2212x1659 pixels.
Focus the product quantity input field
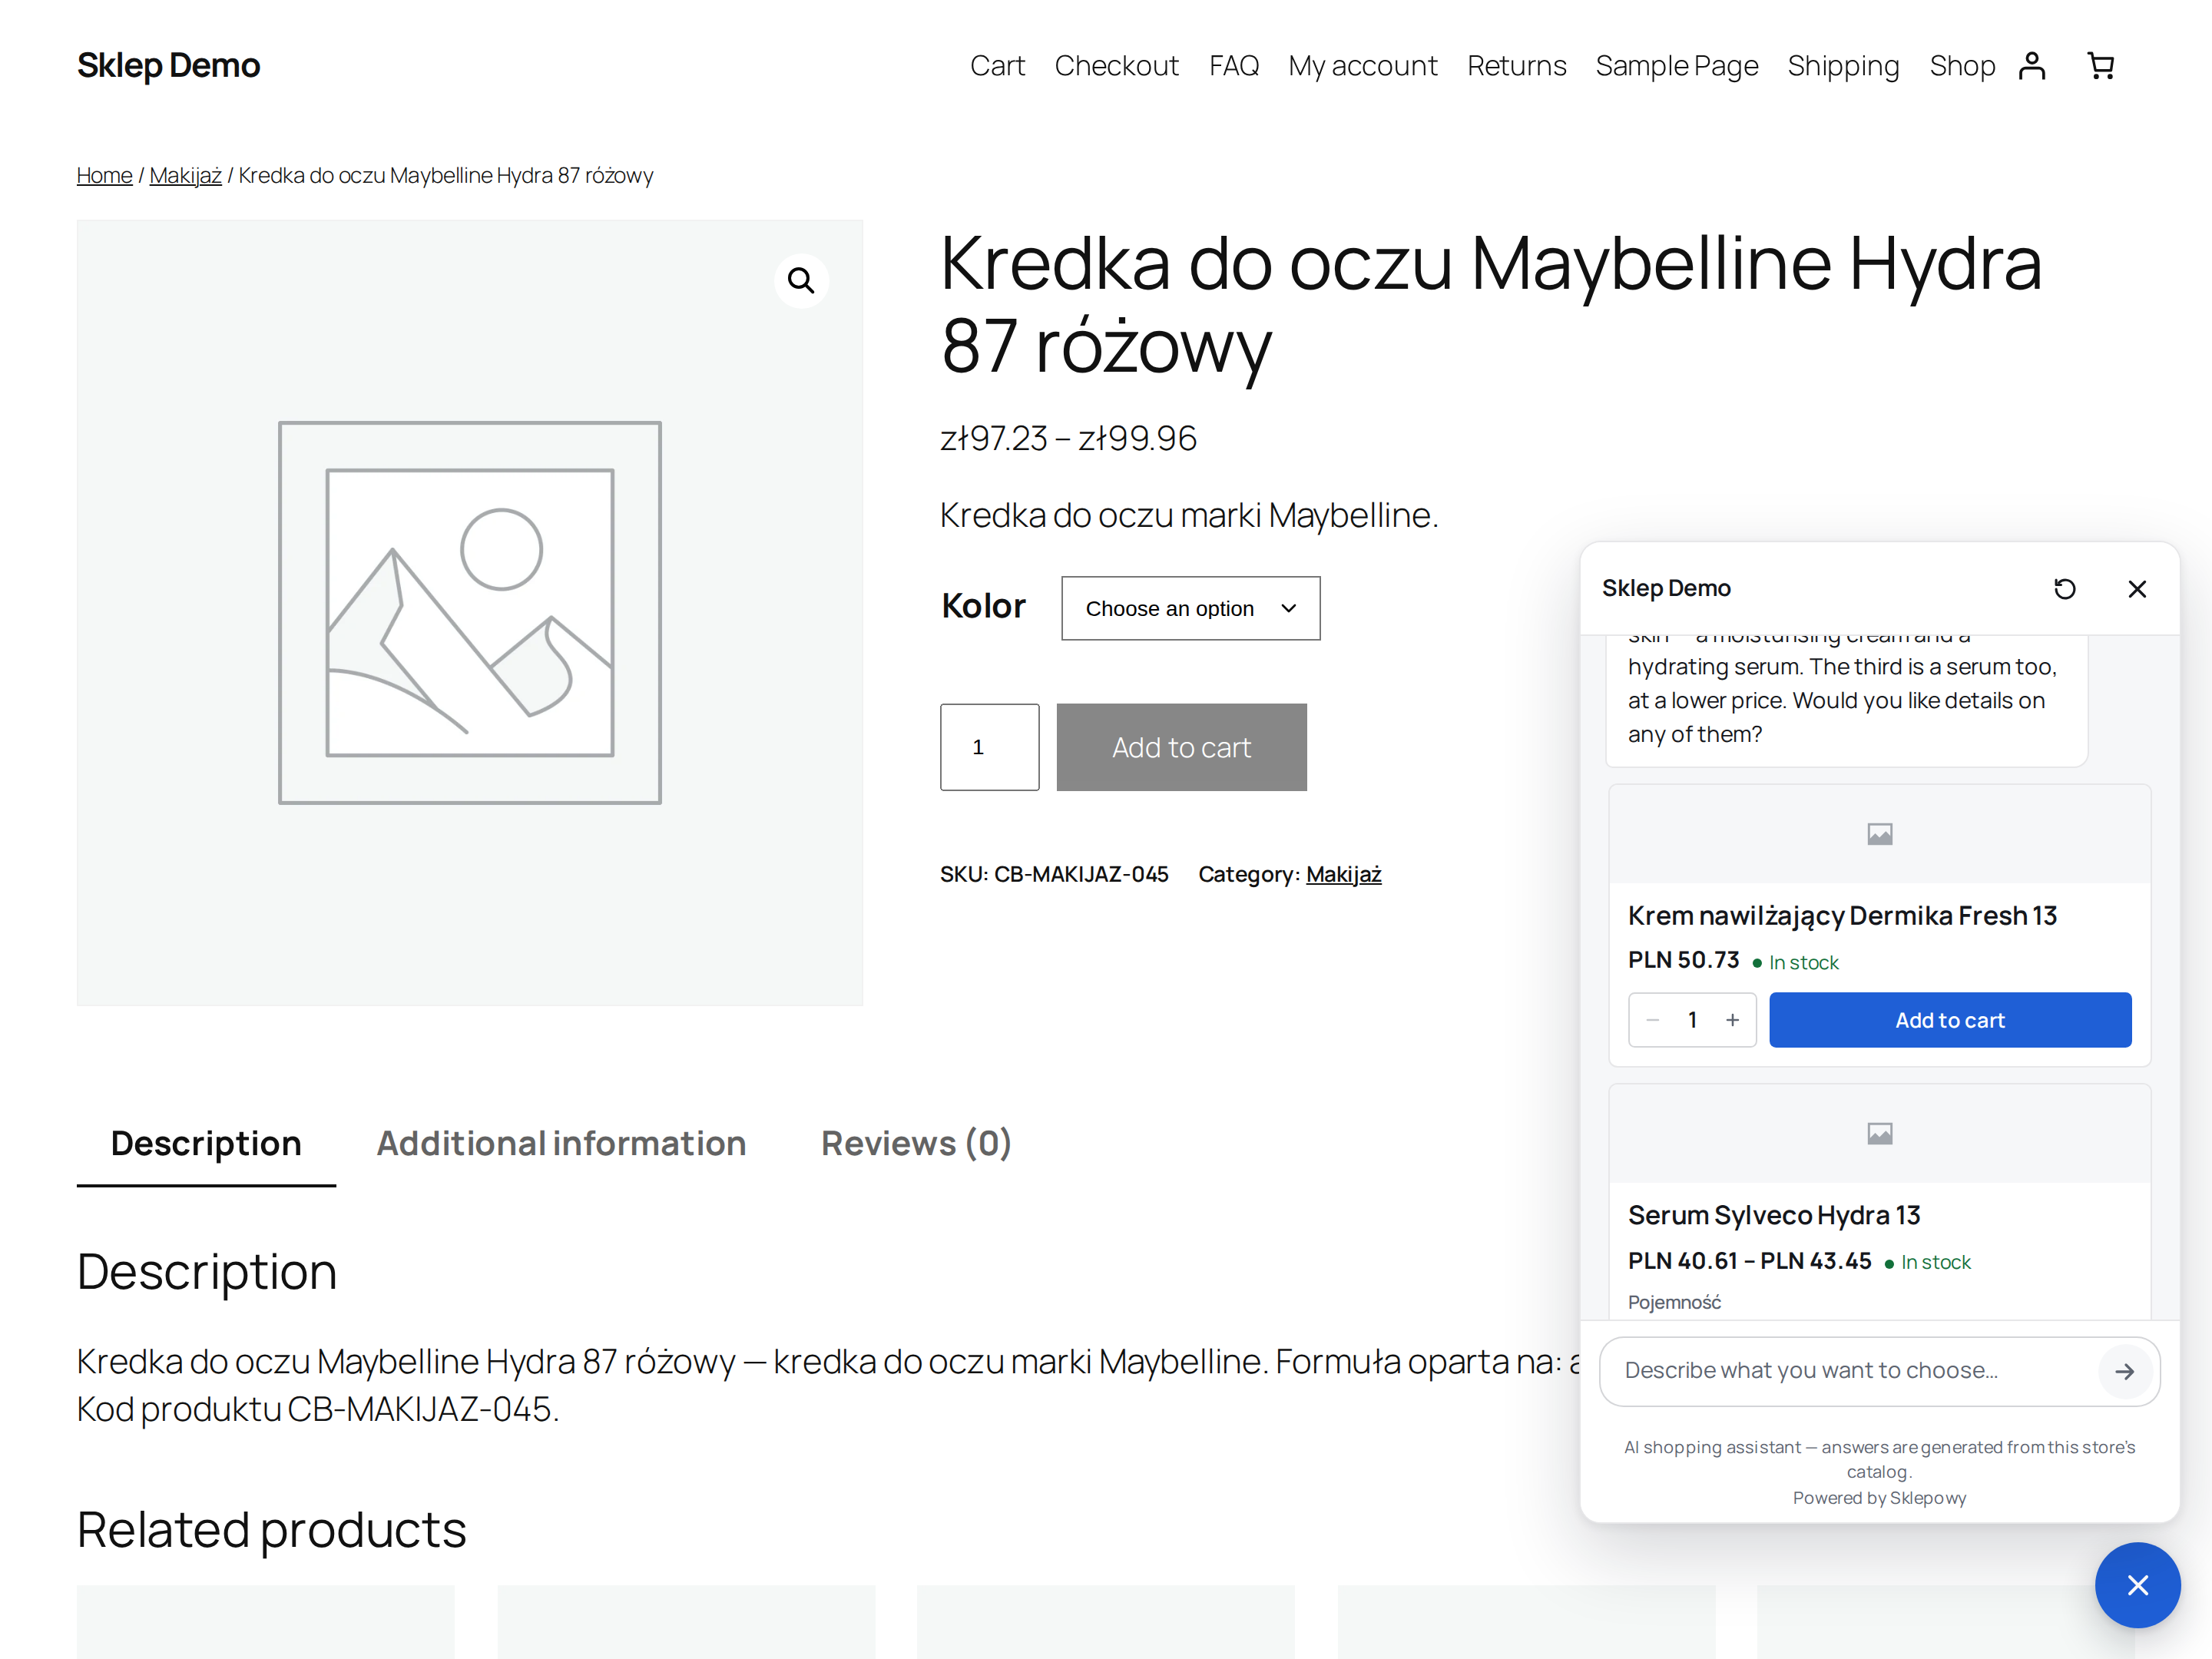[x=990, y=747]
